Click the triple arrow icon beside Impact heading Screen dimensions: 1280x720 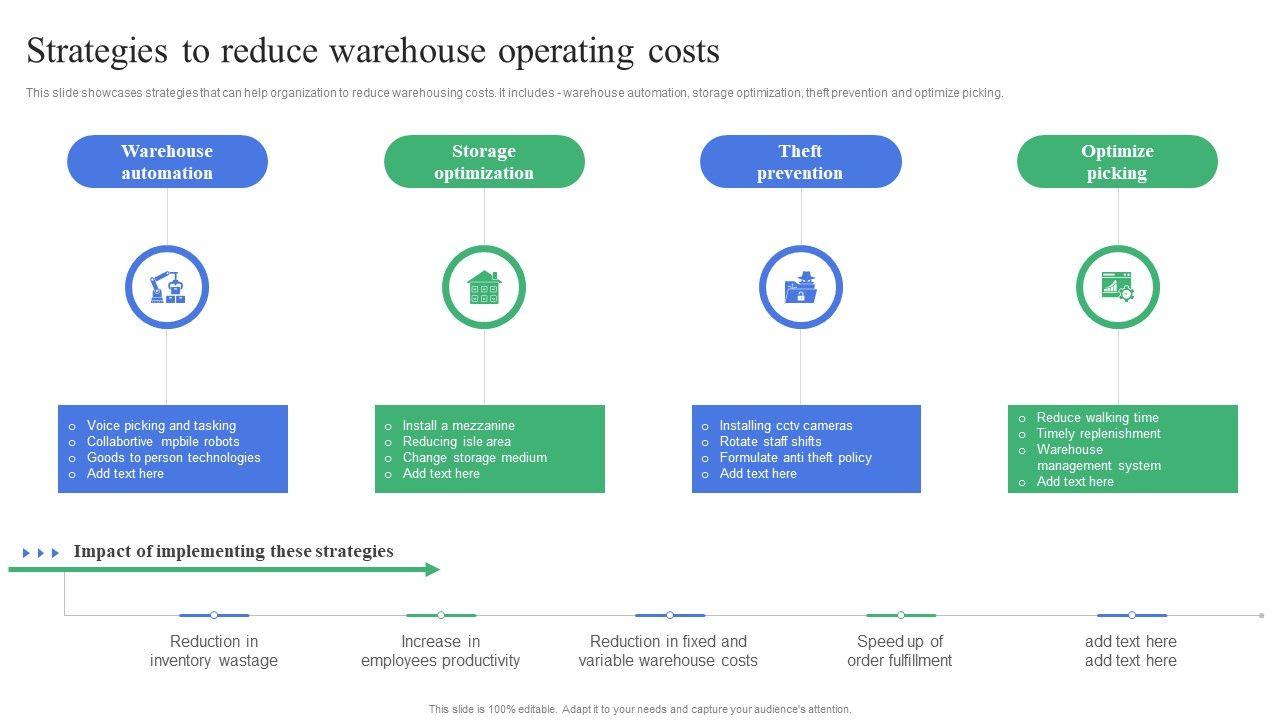tap(41, 553)
